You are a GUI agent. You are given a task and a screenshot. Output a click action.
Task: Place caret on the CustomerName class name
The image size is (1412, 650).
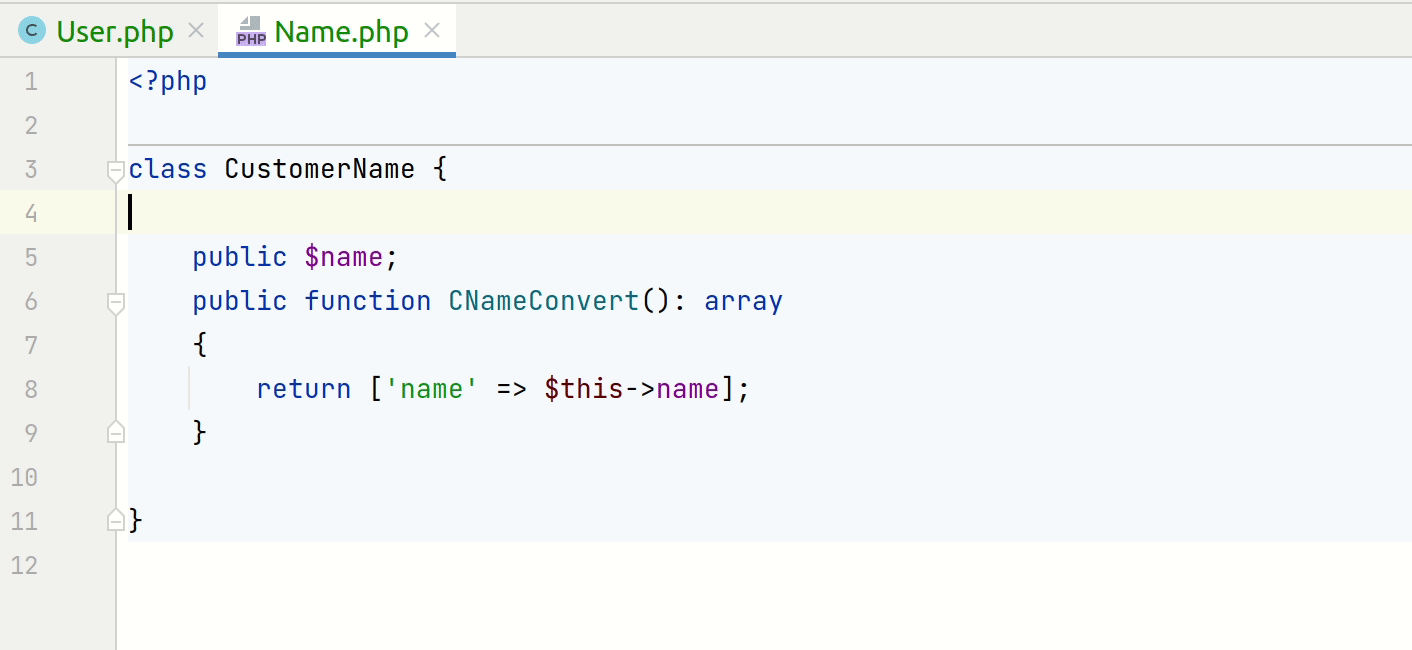click(318, 169)
